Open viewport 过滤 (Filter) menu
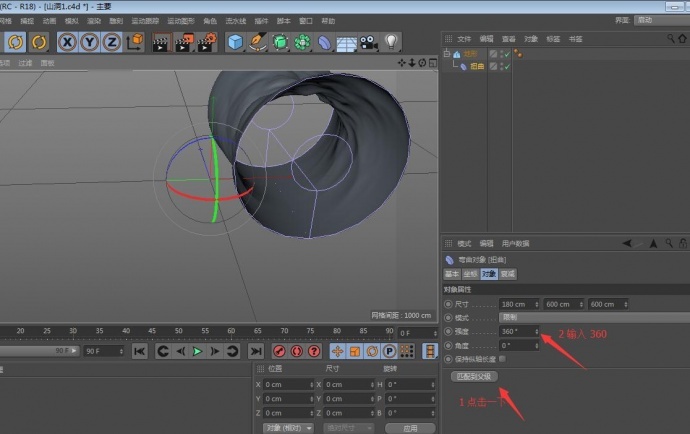690x434 pixels. (25, 63)
